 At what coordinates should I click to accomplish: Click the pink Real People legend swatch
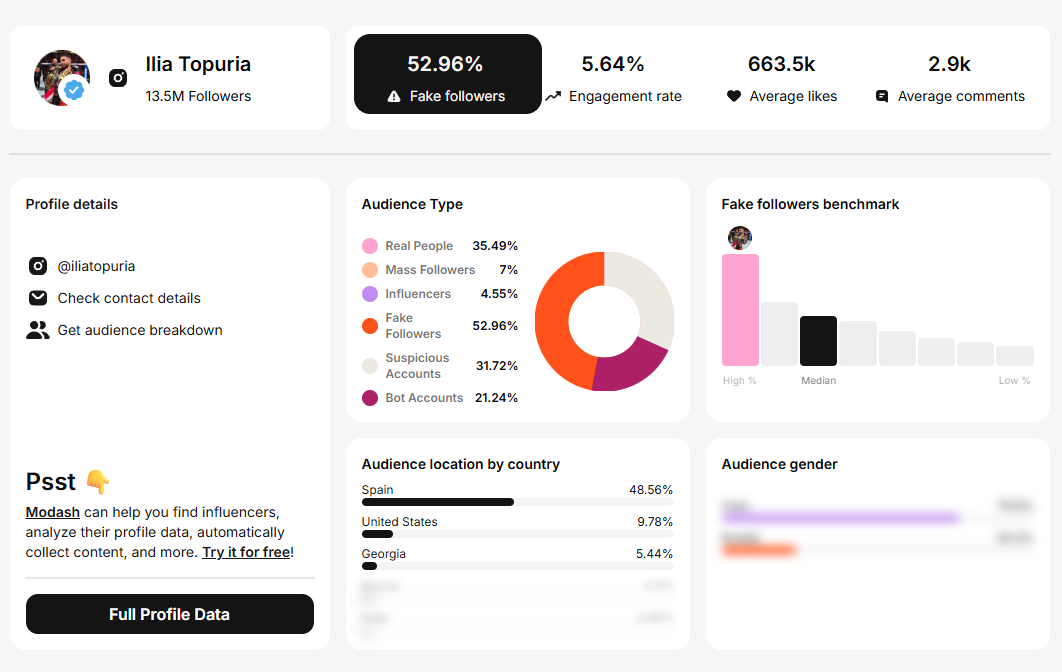pyautogui.click(x=370, y=245)
